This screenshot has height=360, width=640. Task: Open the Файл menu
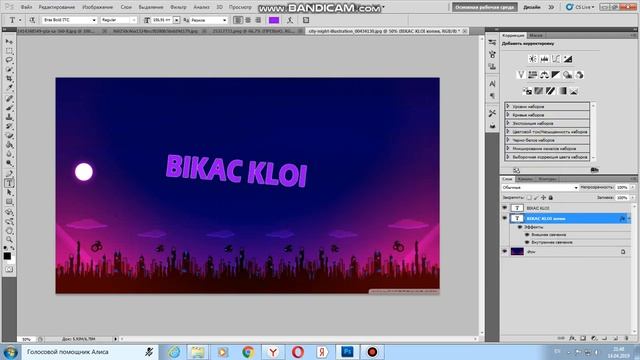click(26, 7)
